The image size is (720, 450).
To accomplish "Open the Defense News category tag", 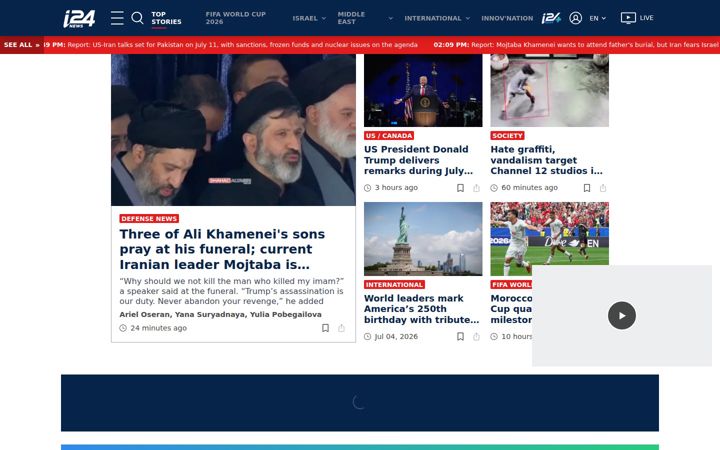I will coord(149,219).
